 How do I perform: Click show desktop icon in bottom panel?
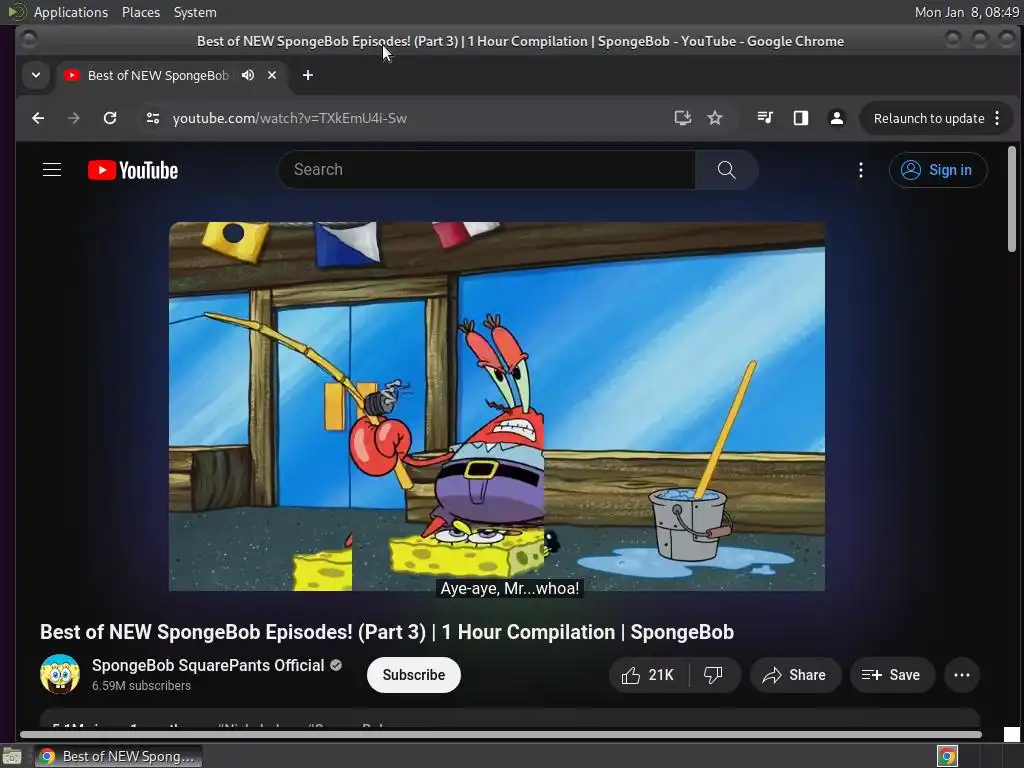12,756
